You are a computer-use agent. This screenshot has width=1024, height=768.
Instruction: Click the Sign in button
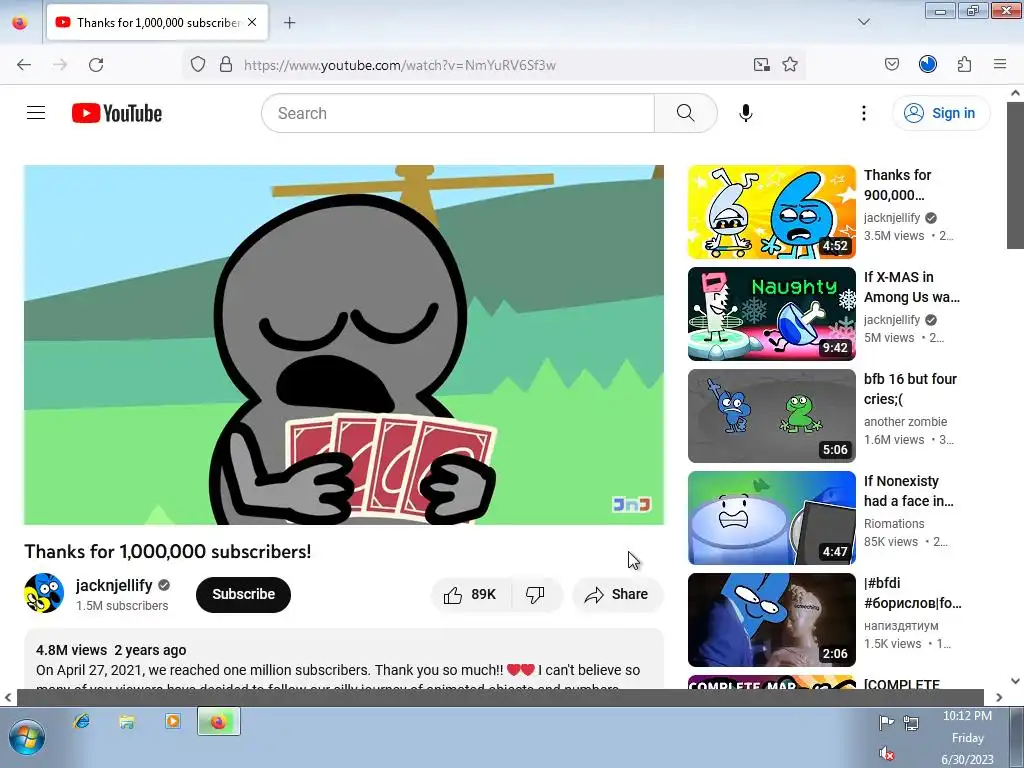(x=940, y=113)
